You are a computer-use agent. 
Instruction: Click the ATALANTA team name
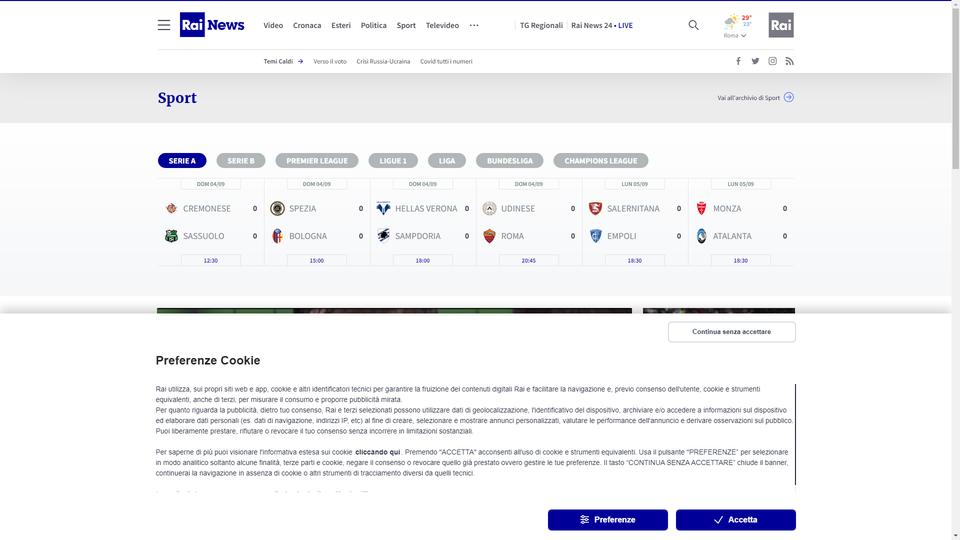pos(732,236)
